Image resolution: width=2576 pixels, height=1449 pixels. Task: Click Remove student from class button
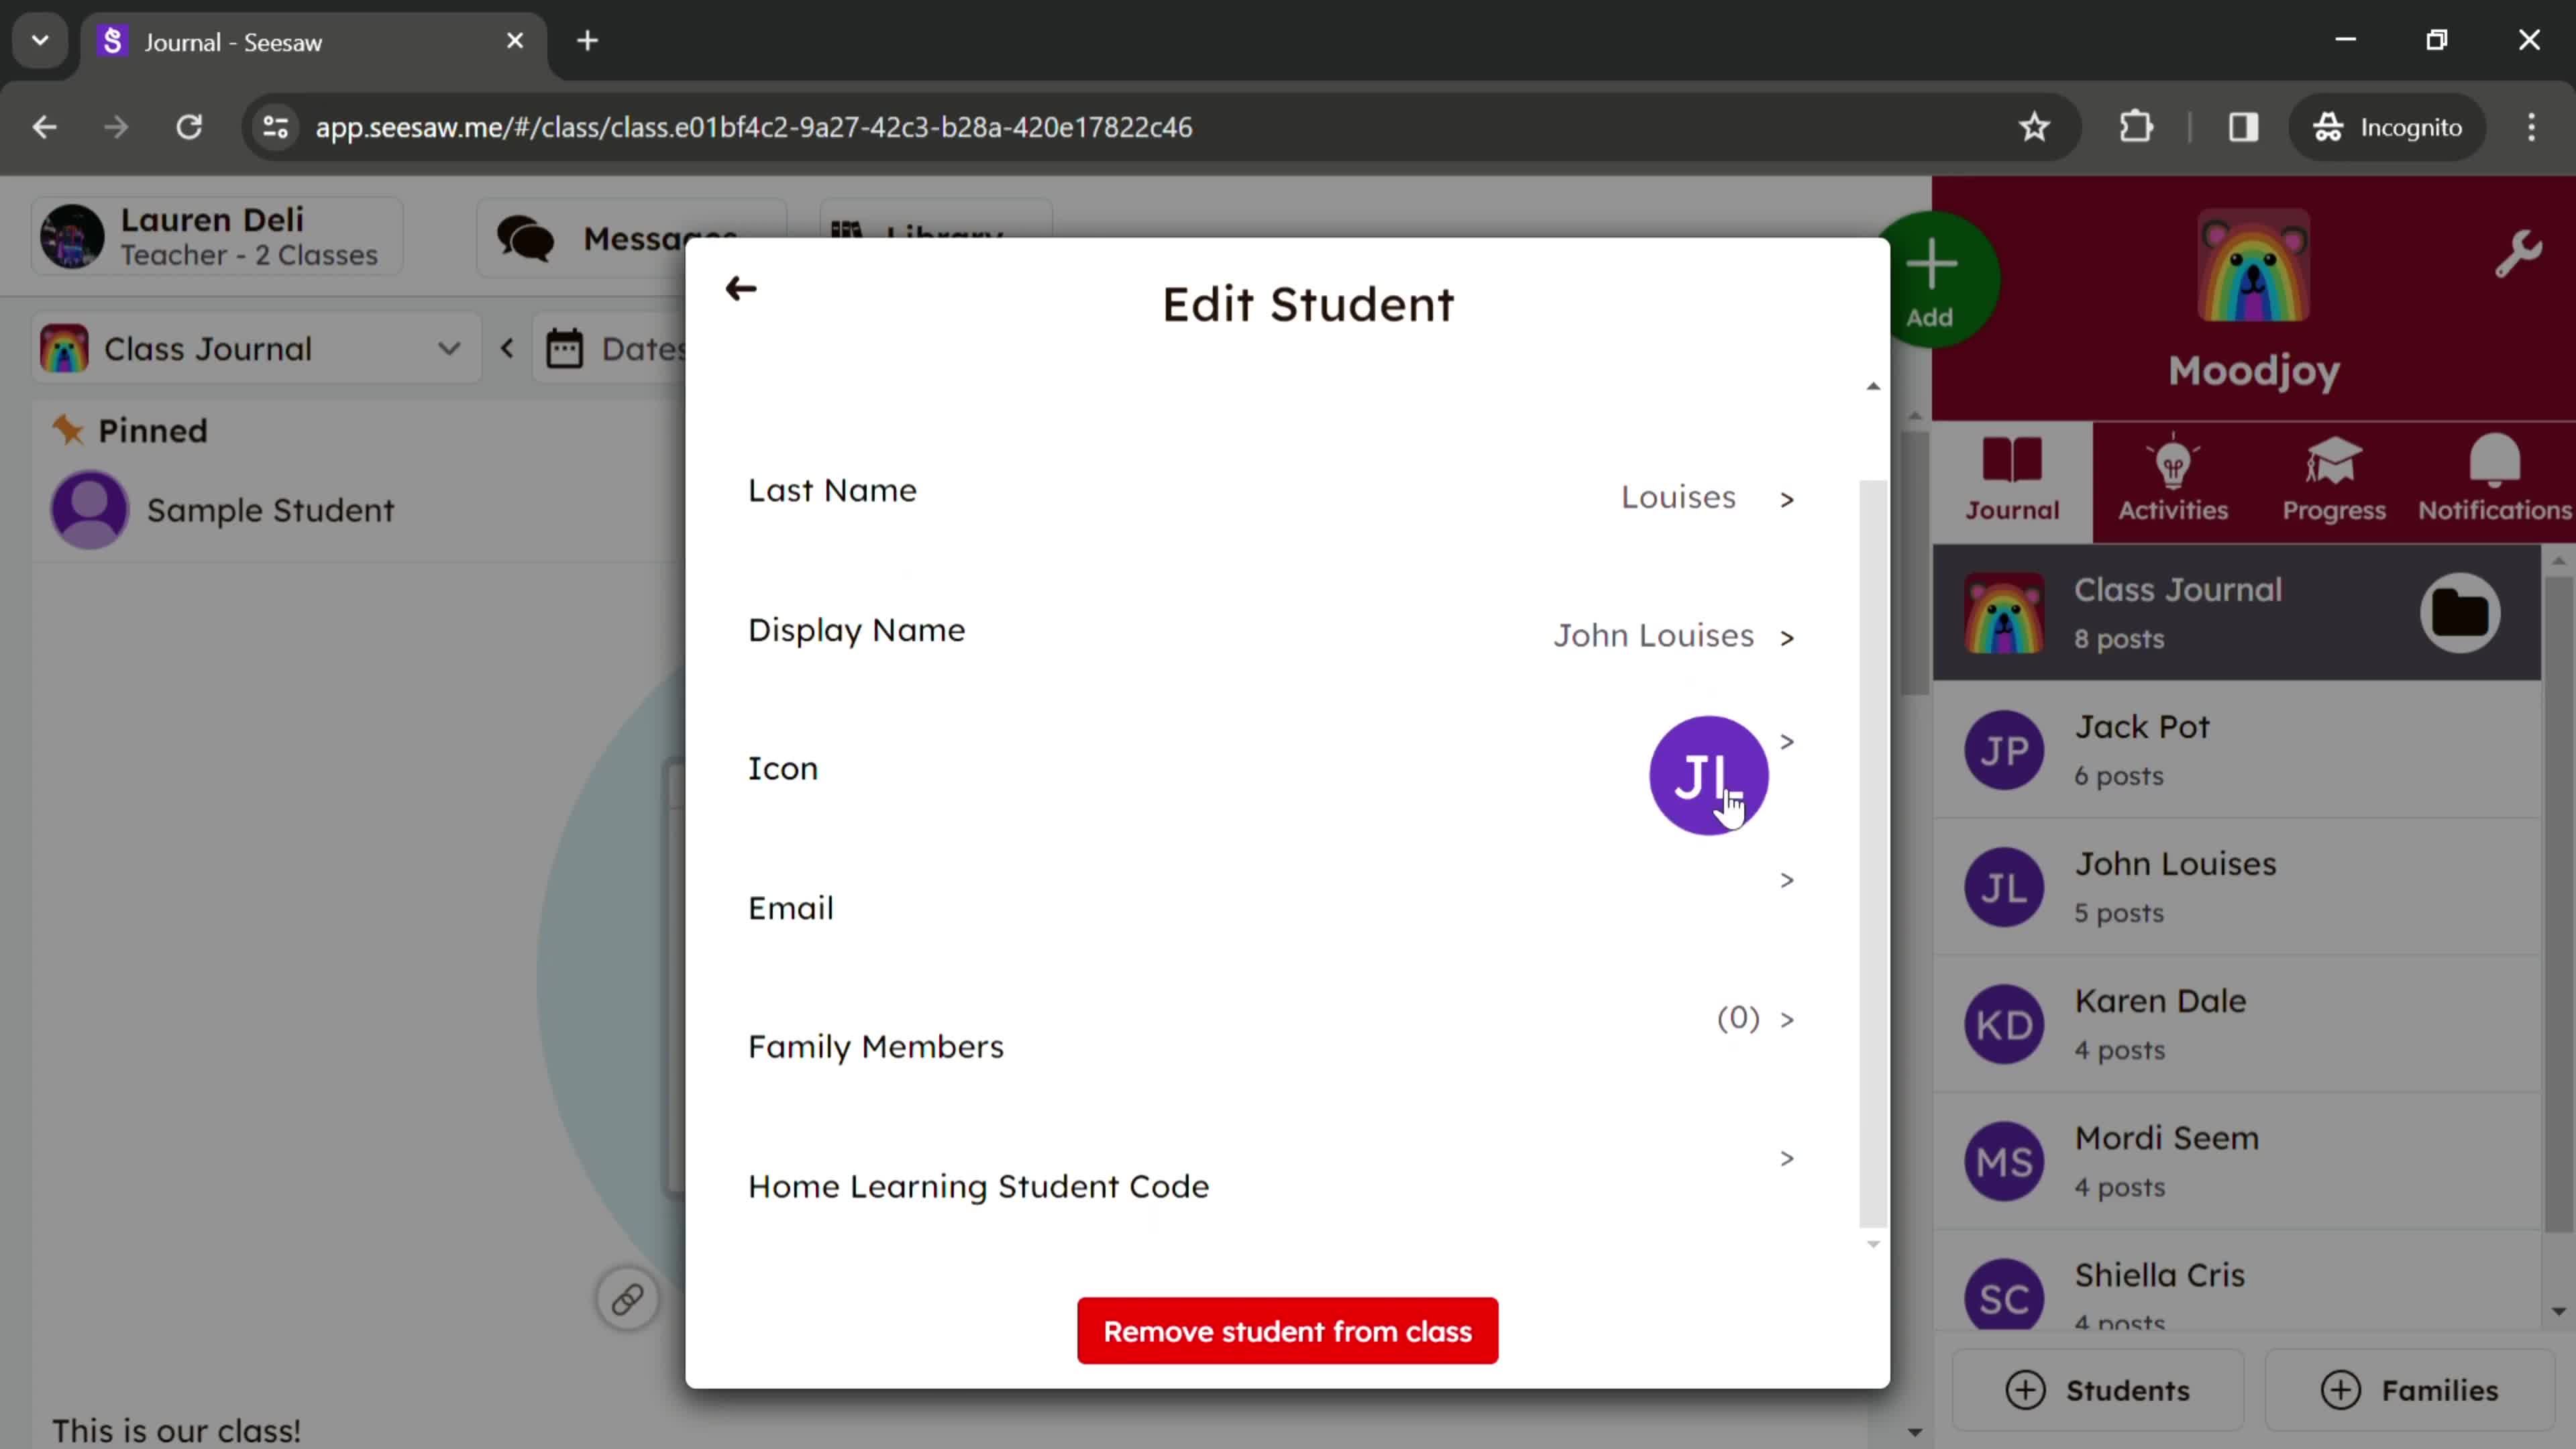tap(1288, 1330)
